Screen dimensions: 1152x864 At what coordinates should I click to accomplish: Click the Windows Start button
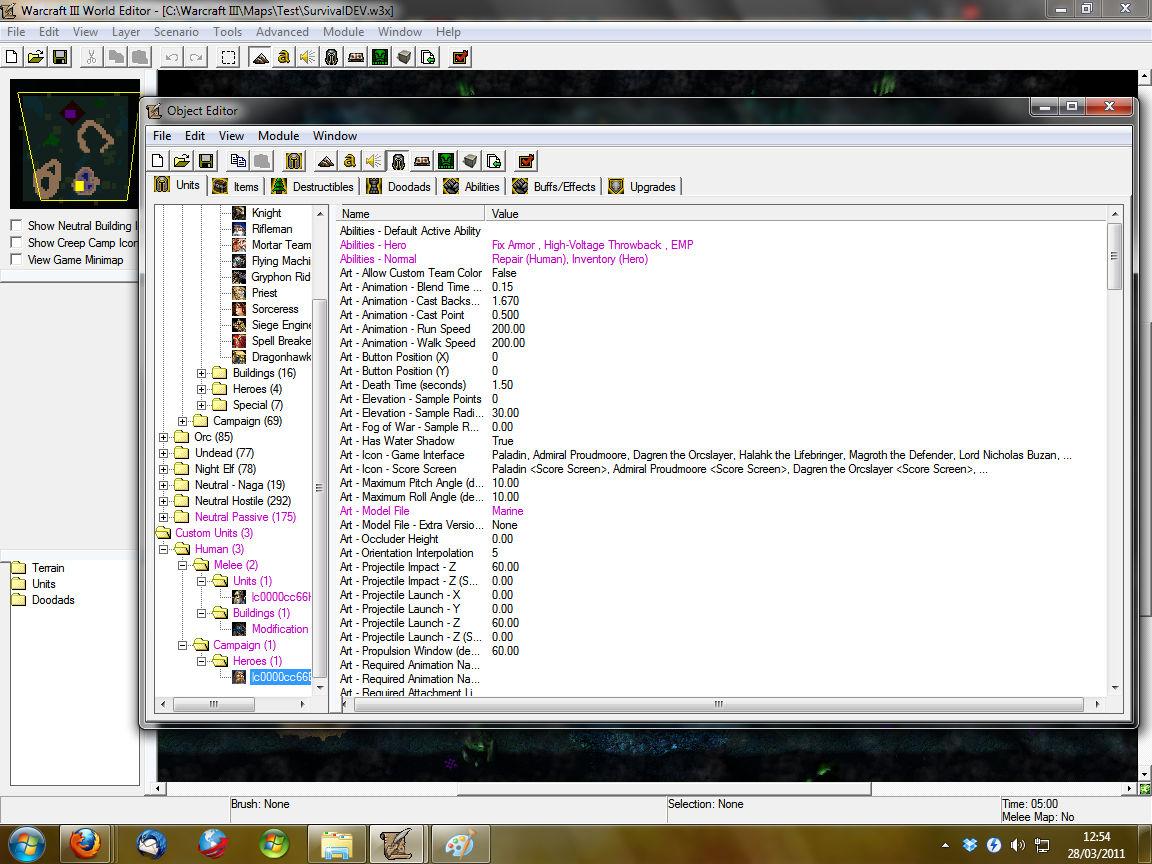pos(26,843)
